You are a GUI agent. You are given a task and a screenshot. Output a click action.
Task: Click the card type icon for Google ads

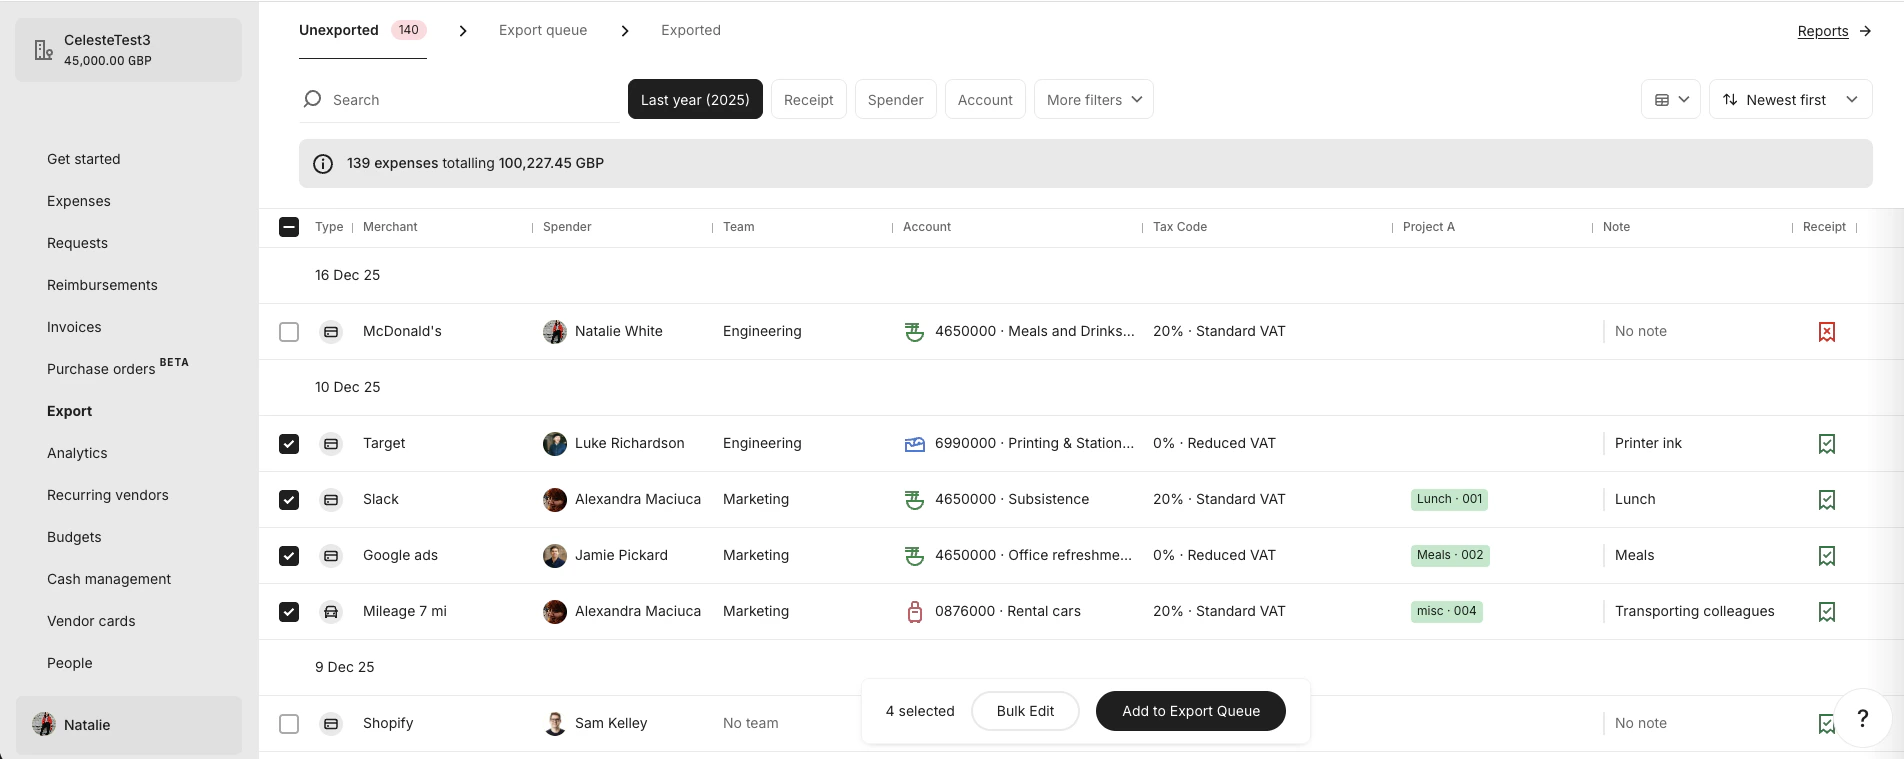point(331,556)
